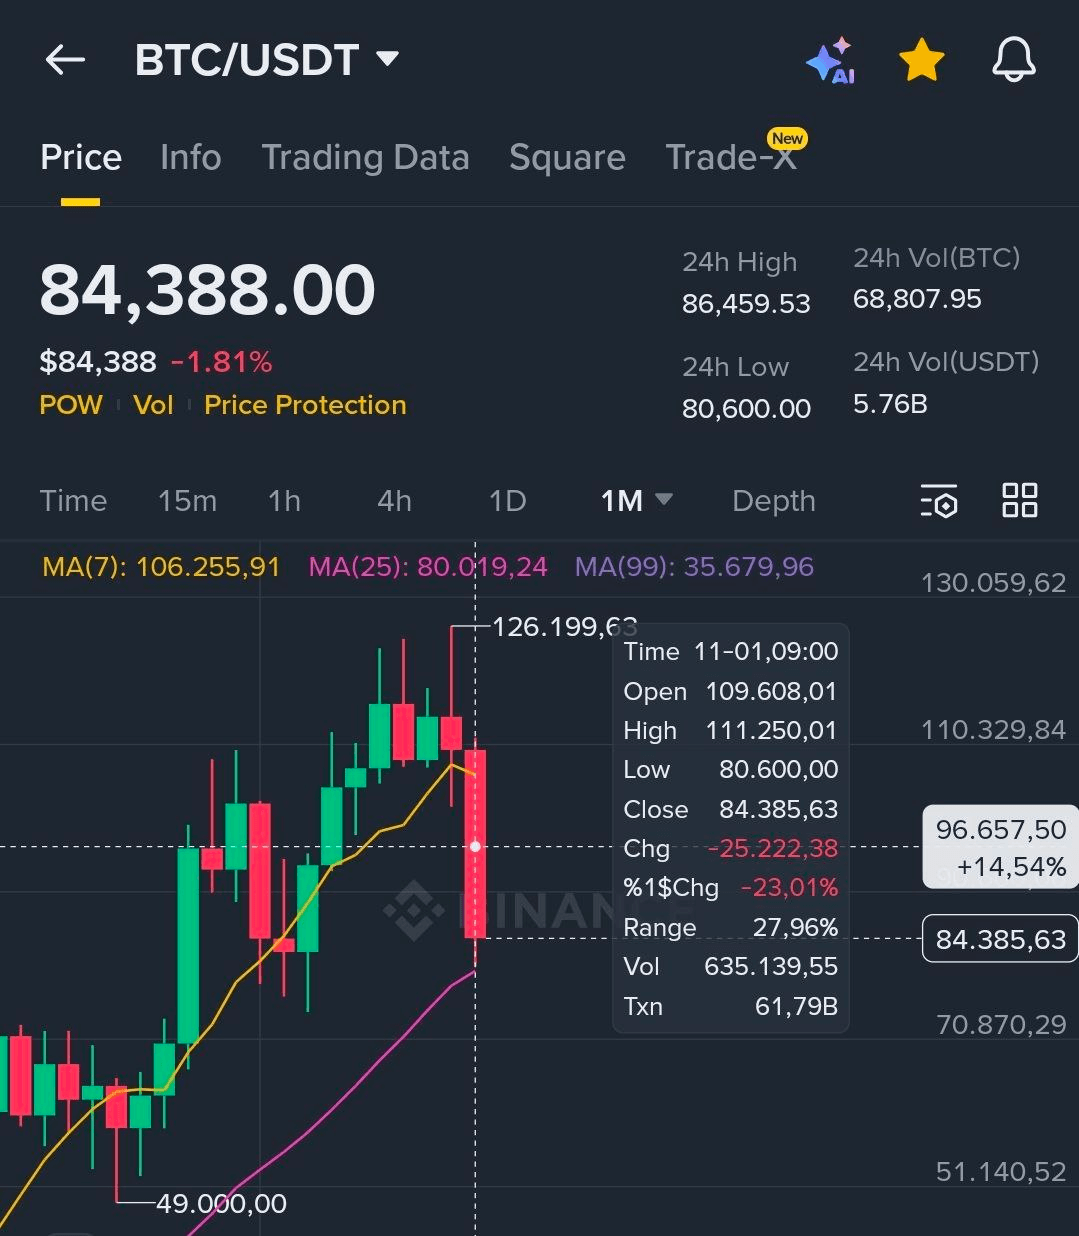Viewport: 1079px width, 1236px height.
Task: Open the chart layout grid icon
Action: [1019, 500]
